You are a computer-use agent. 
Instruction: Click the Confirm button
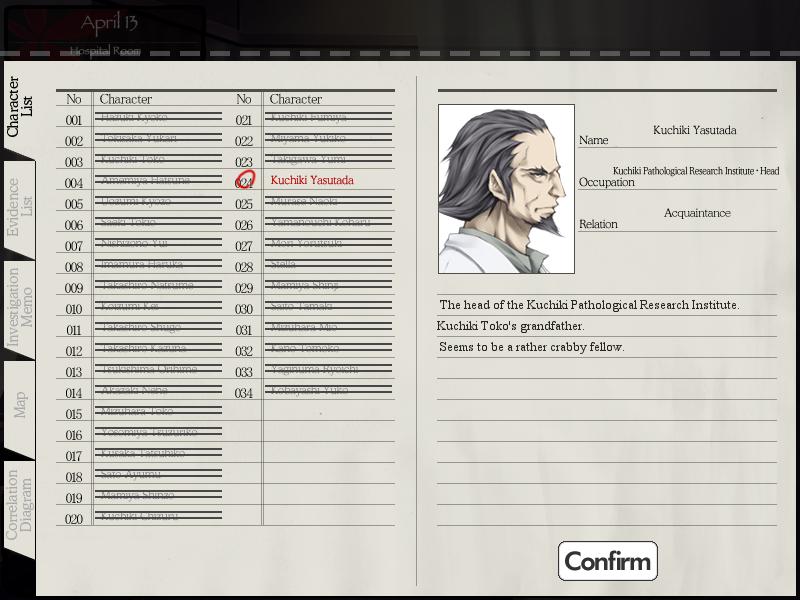(x=608, y=561)
